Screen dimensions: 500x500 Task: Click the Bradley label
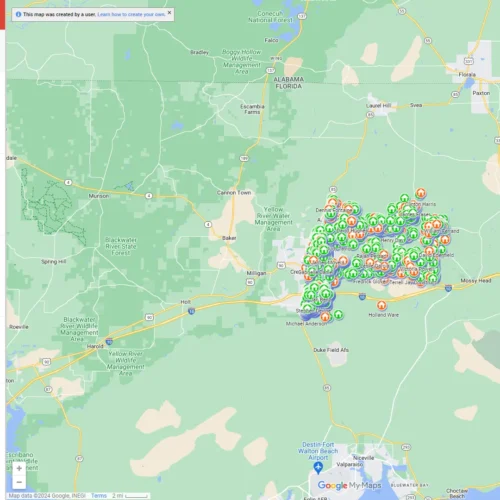(200, 52)
